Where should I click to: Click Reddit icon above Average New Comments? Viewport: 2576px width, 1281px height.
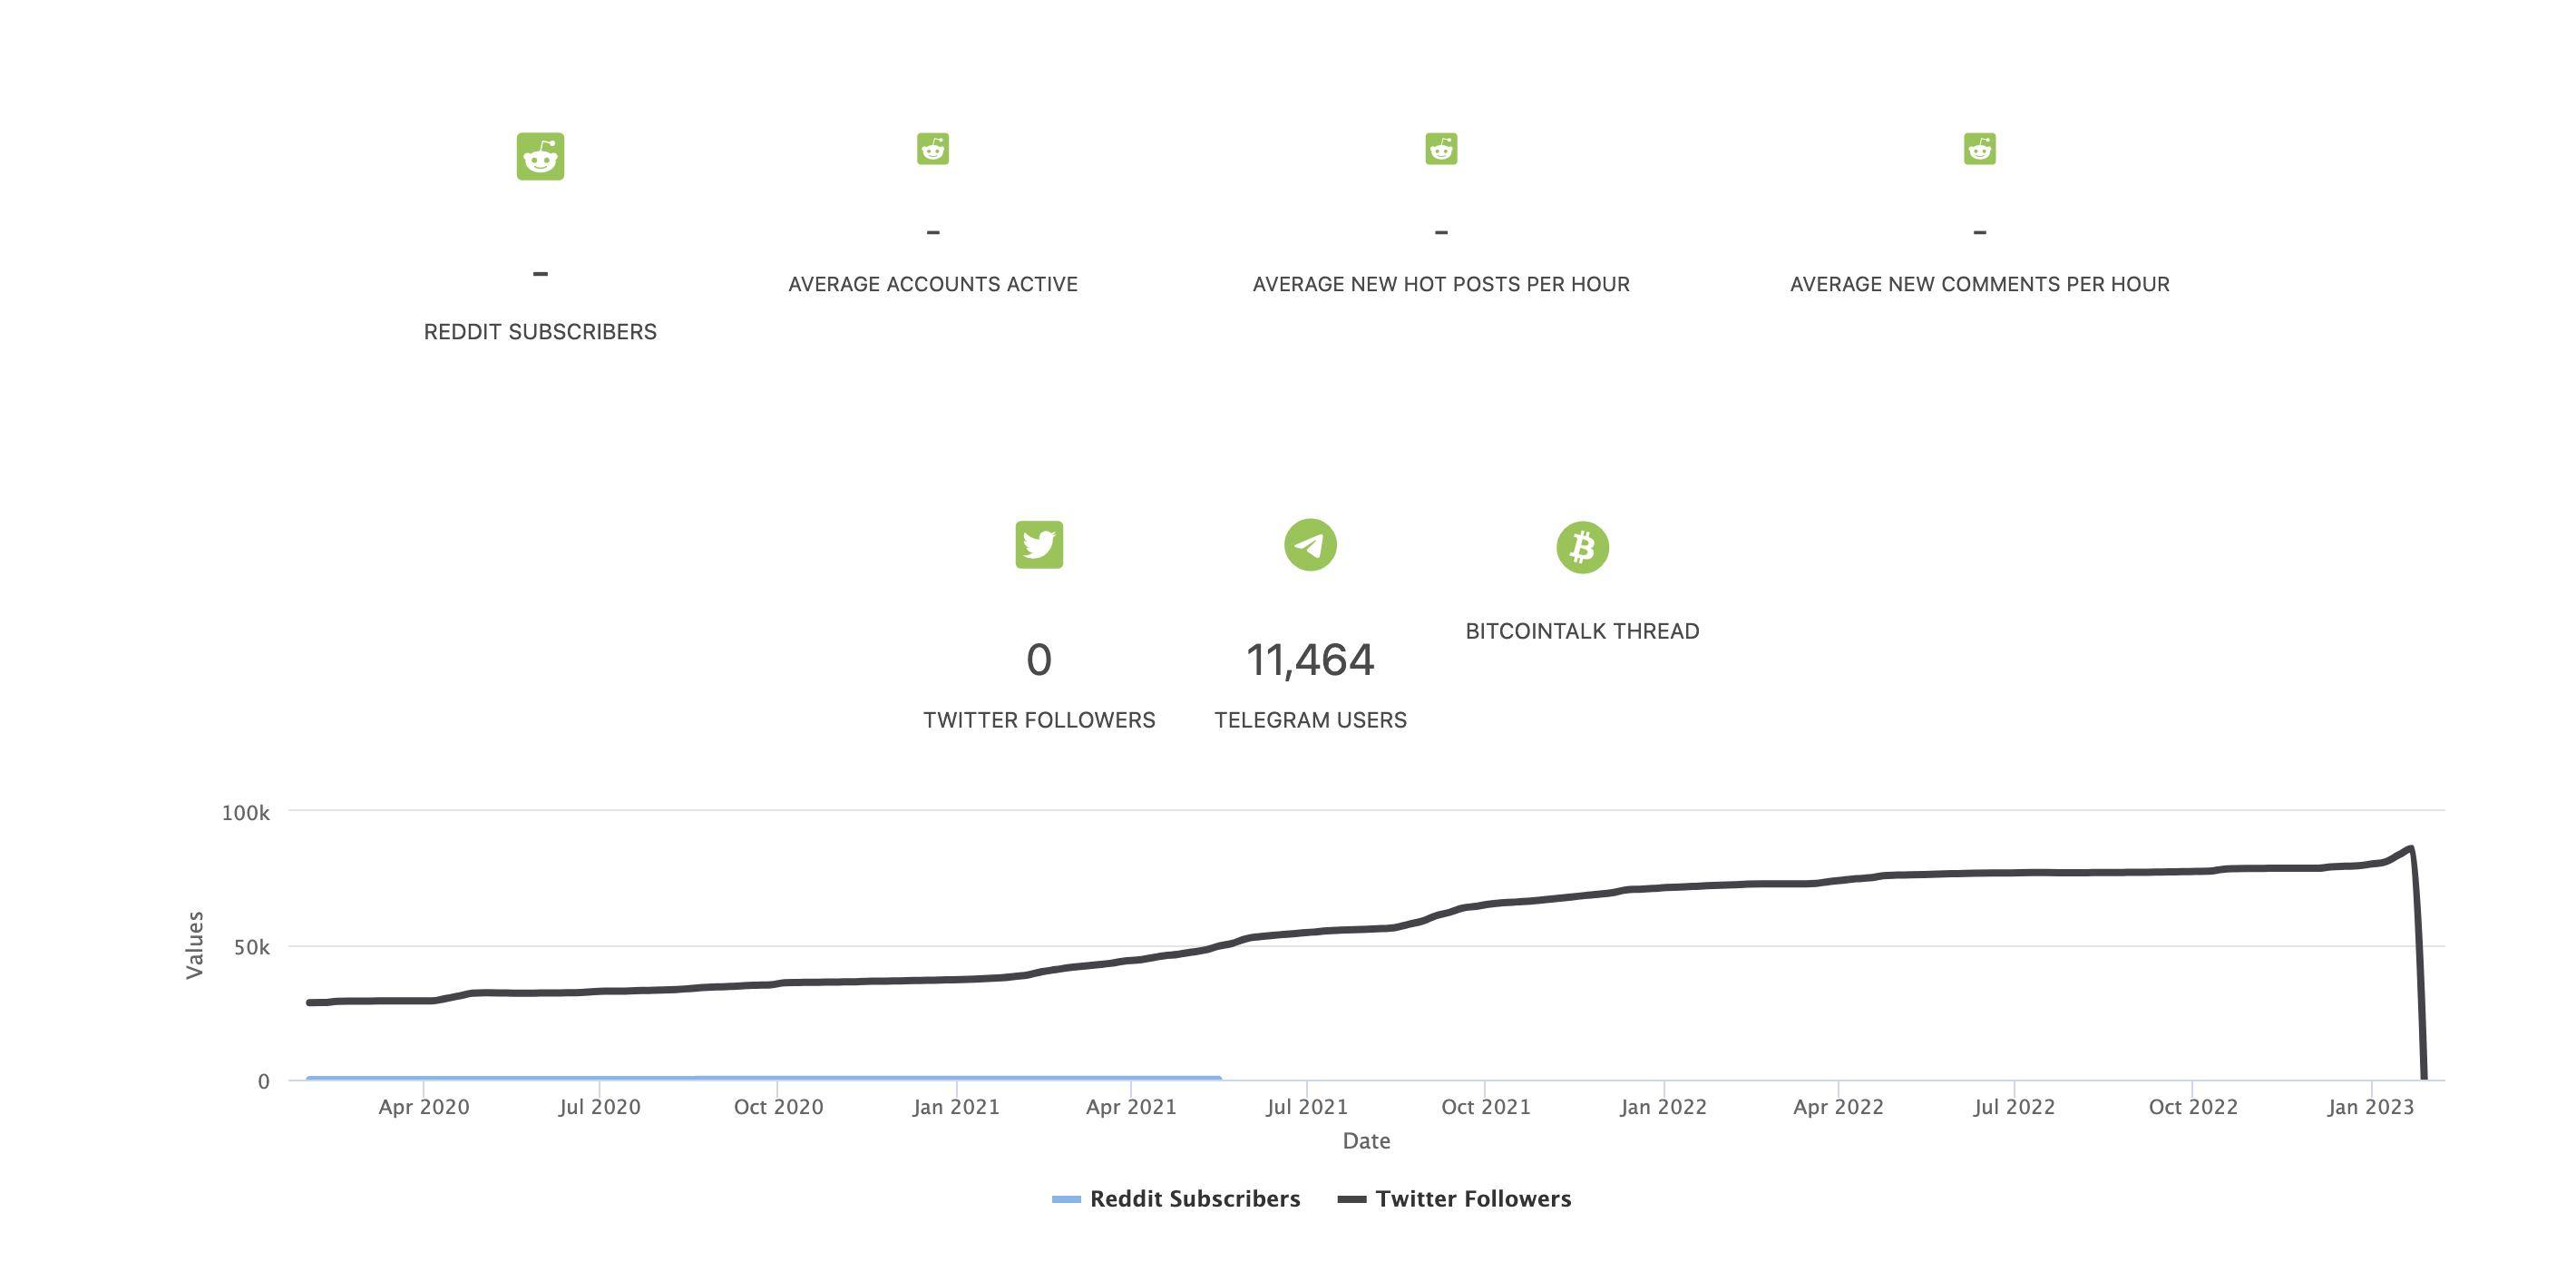tap(1979, 149)
